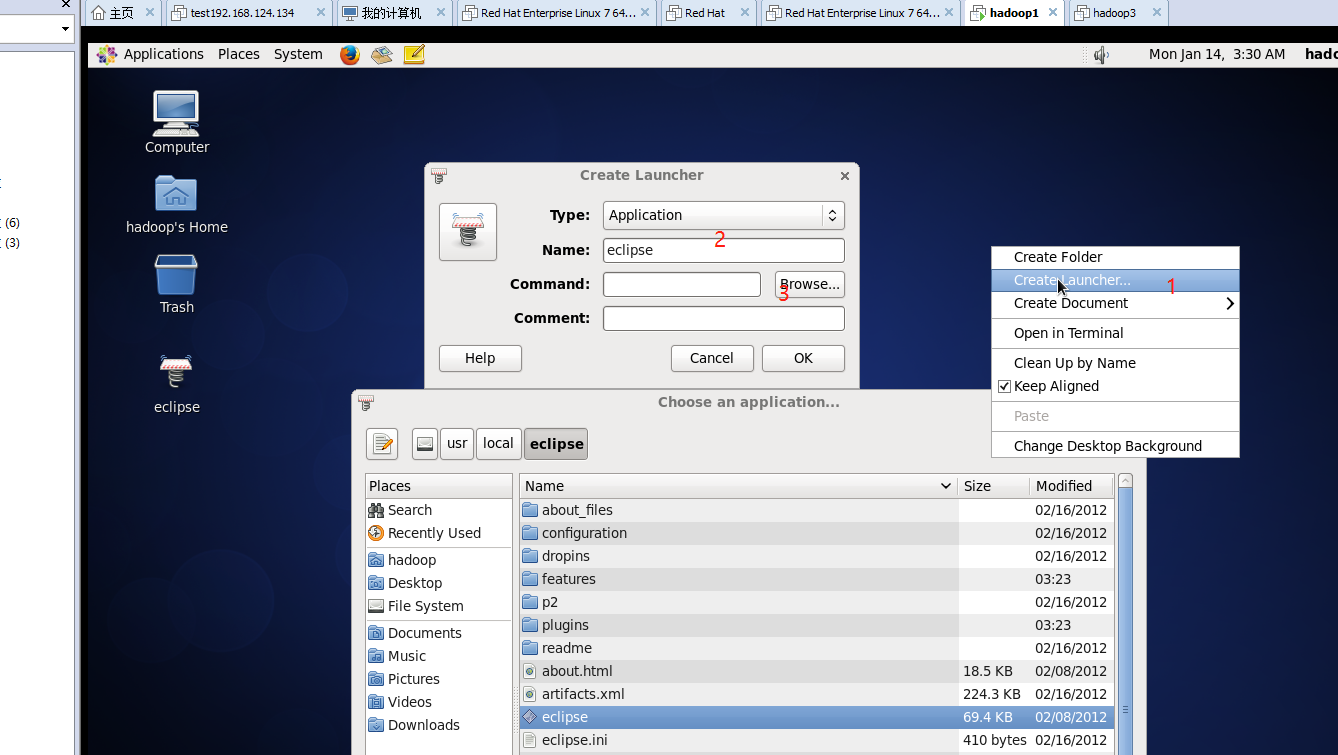
Task: Open the Name column sort dropdown arrow
Action: pyautogui.click(x=946, y=485)
